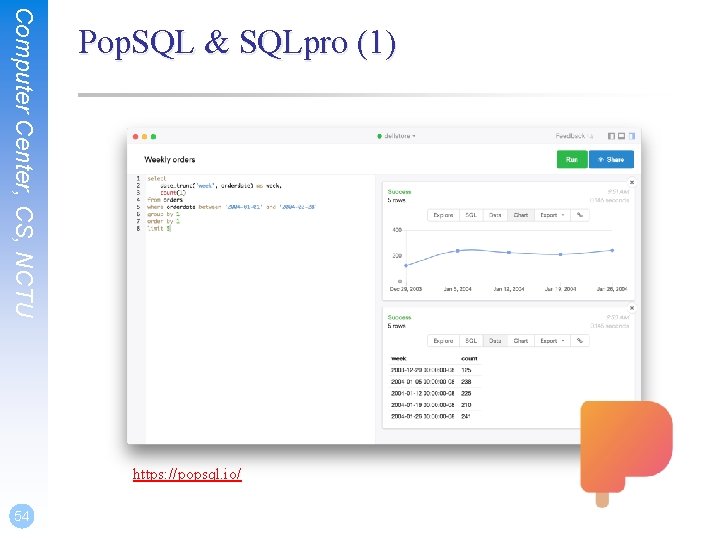Click 'Success' status in chart panel
Image resolution: width=720 pixels, height=540 pixels.
pos(399,191)
